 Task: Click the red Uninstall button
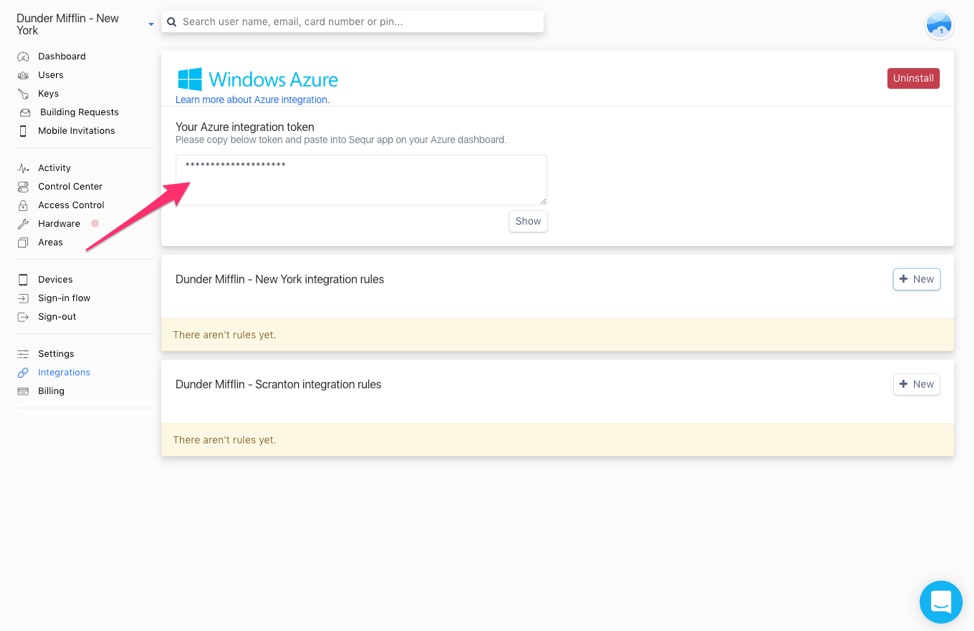click(x=913, y=78)
